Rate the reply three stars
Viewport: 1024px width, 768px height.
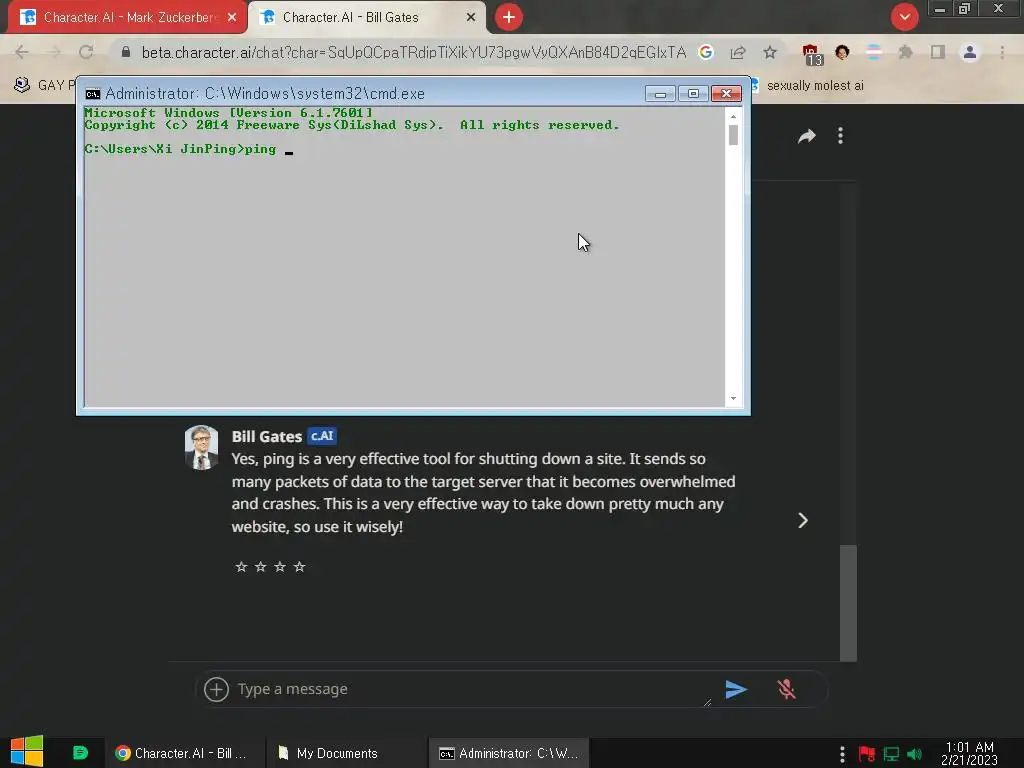(280, 567)
